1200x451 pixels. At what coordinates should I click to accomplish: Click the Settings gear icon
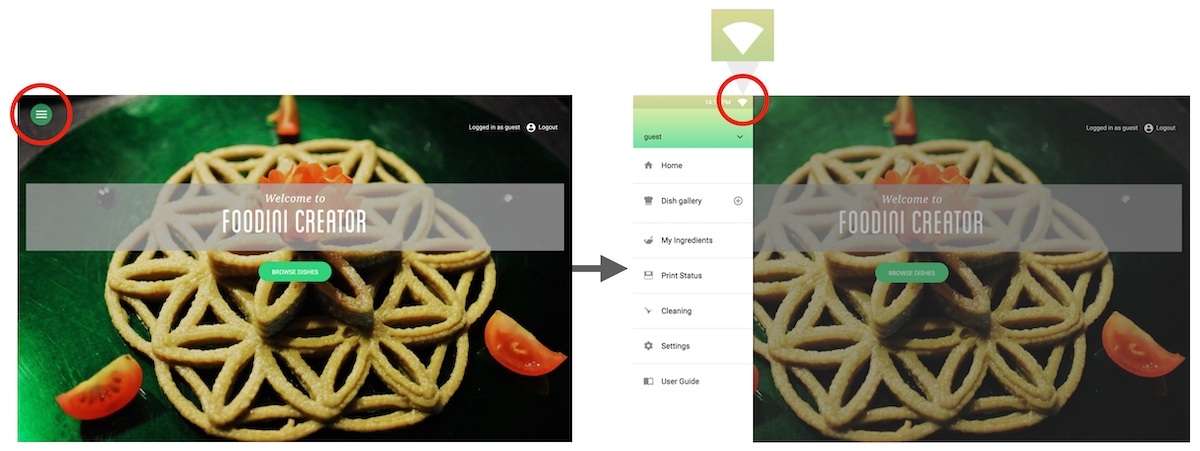click(x=648, y=346)
